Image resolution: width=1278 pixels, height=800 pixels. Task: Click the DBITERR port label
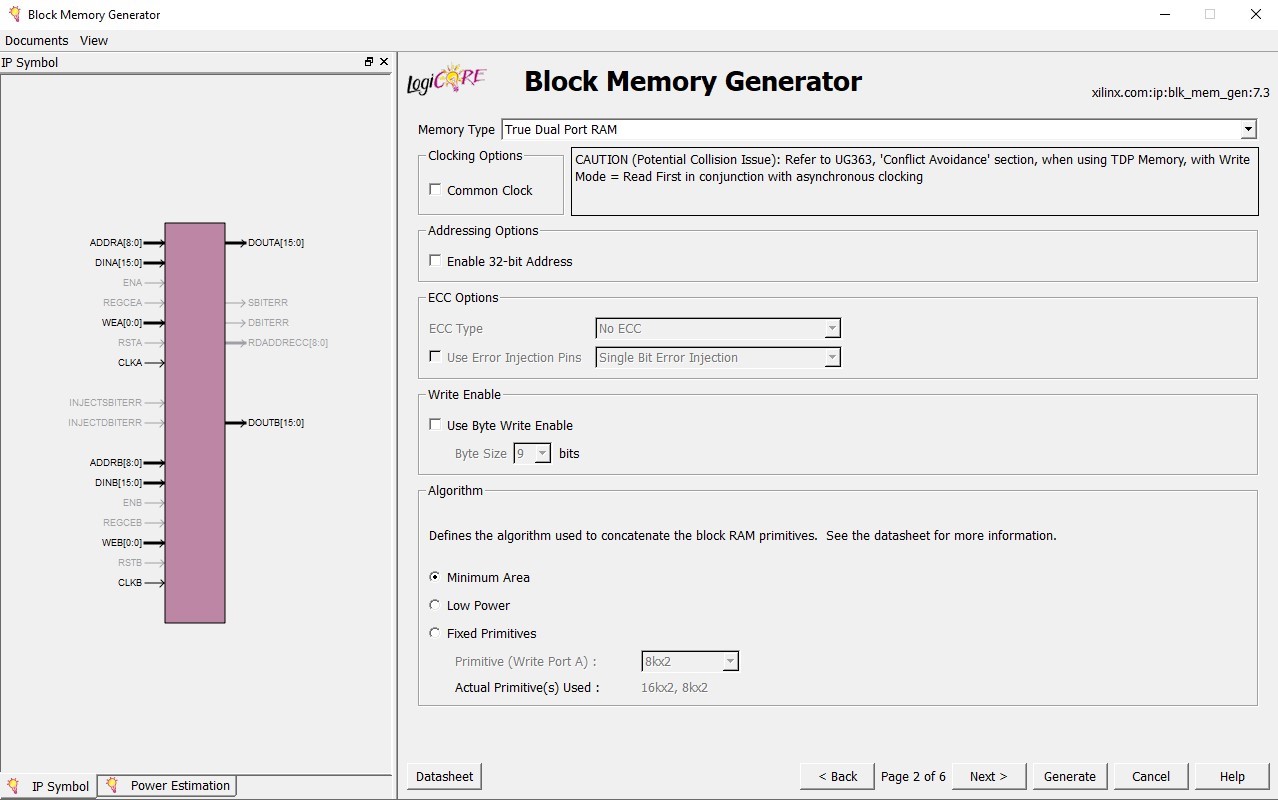pyautogui.click(x=268, y=323)
